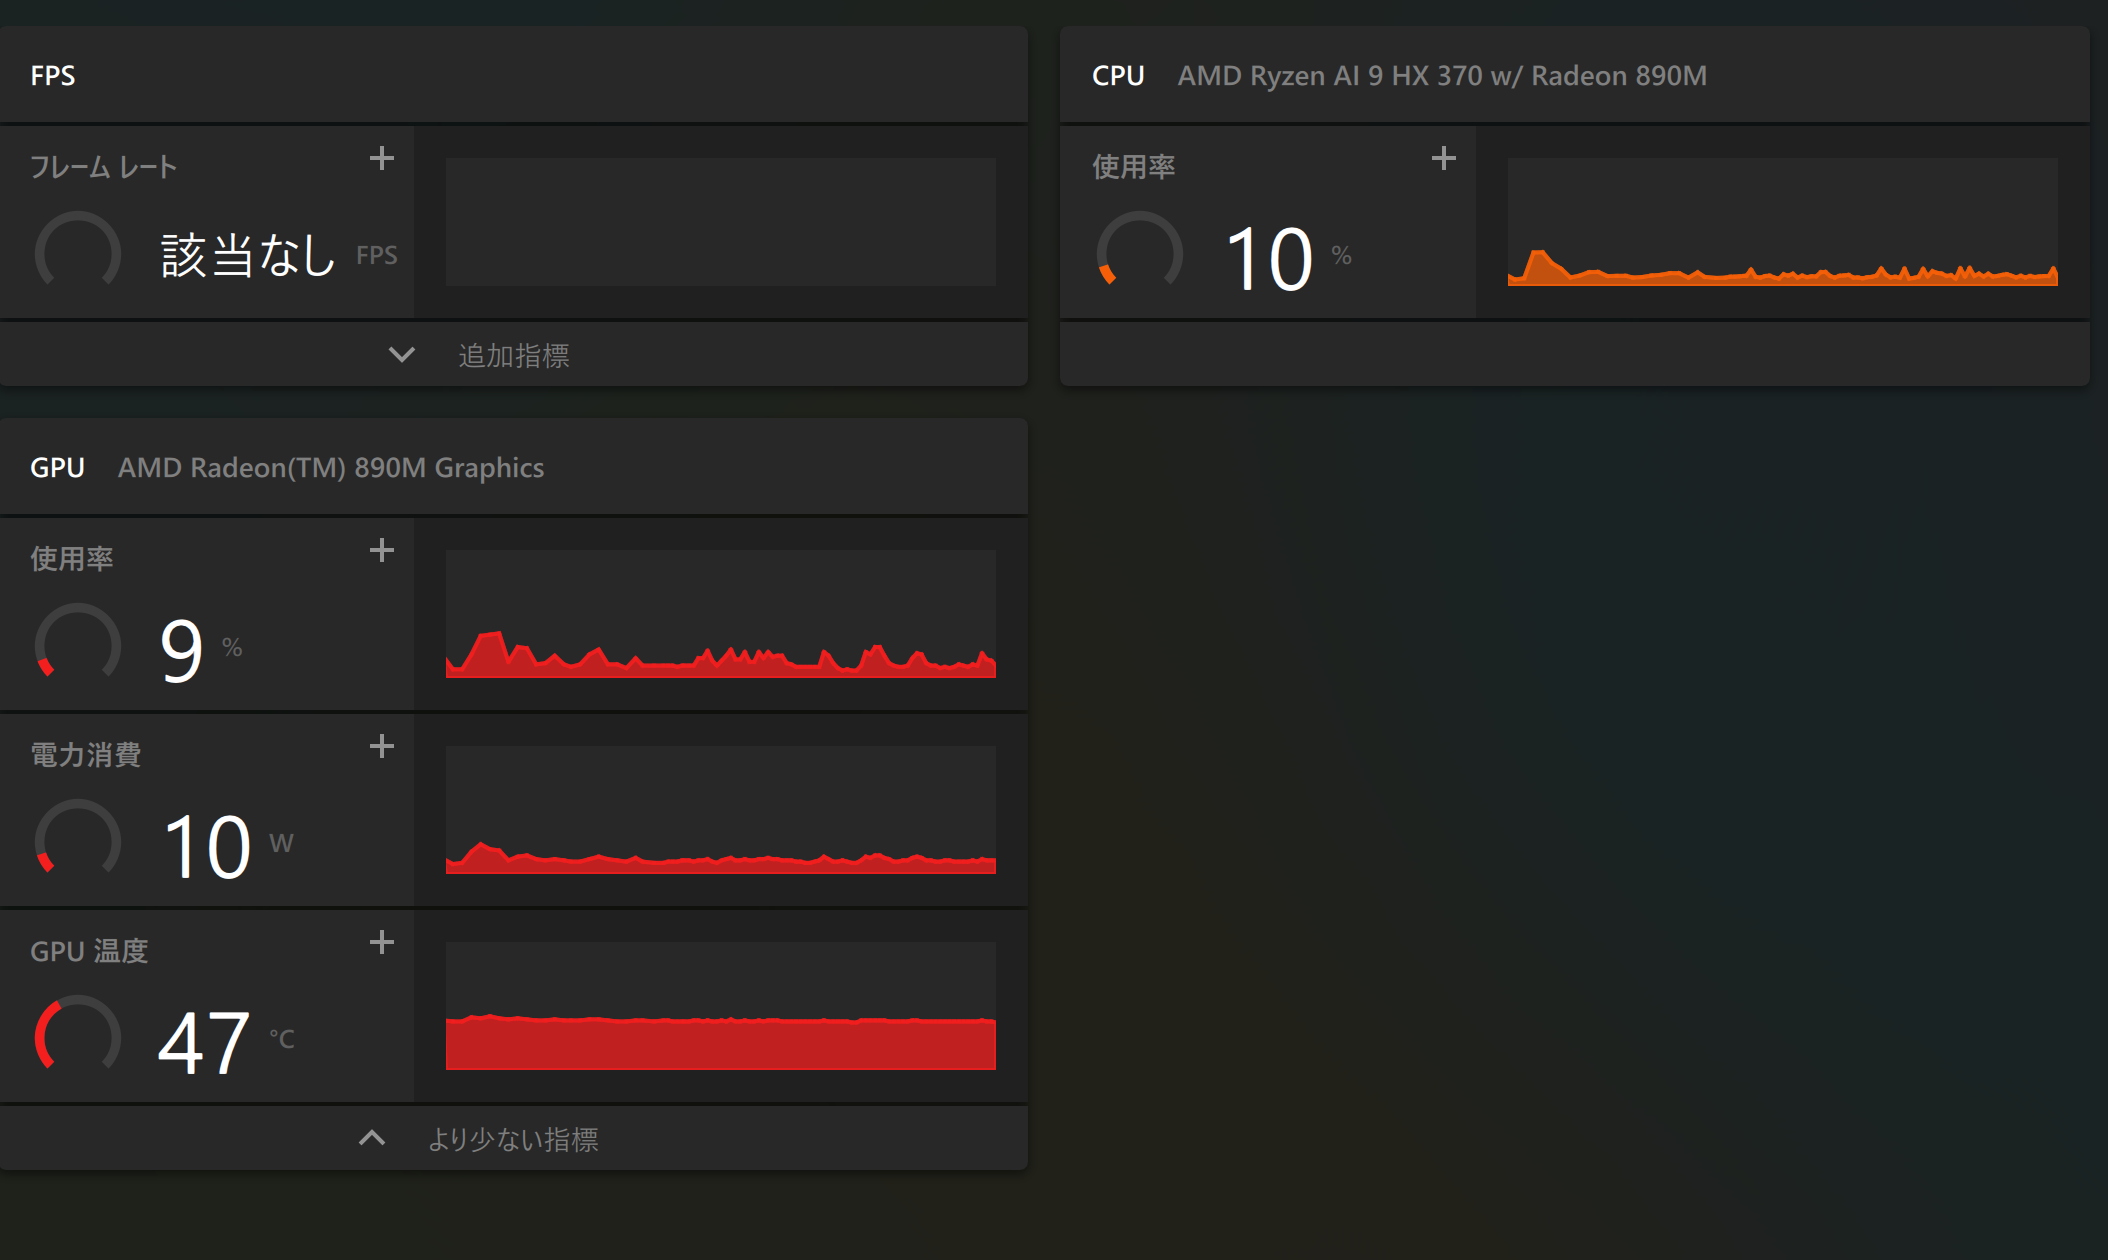Click plus icon beside CPU 使用率
The width and height of the screenshot is (2108, 1260).
click(1443, 158)
